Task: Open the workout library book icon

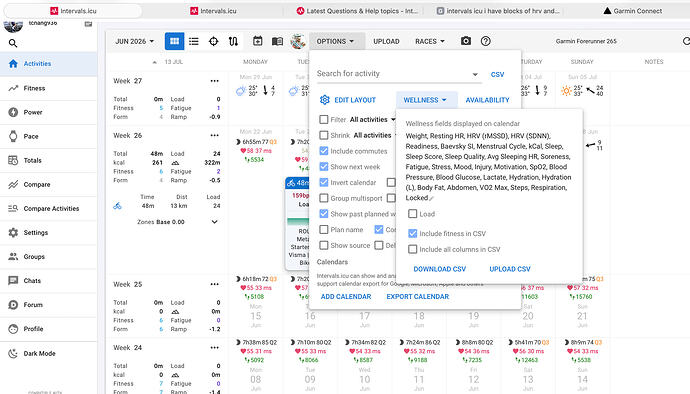Action: (x=277, y=41)
